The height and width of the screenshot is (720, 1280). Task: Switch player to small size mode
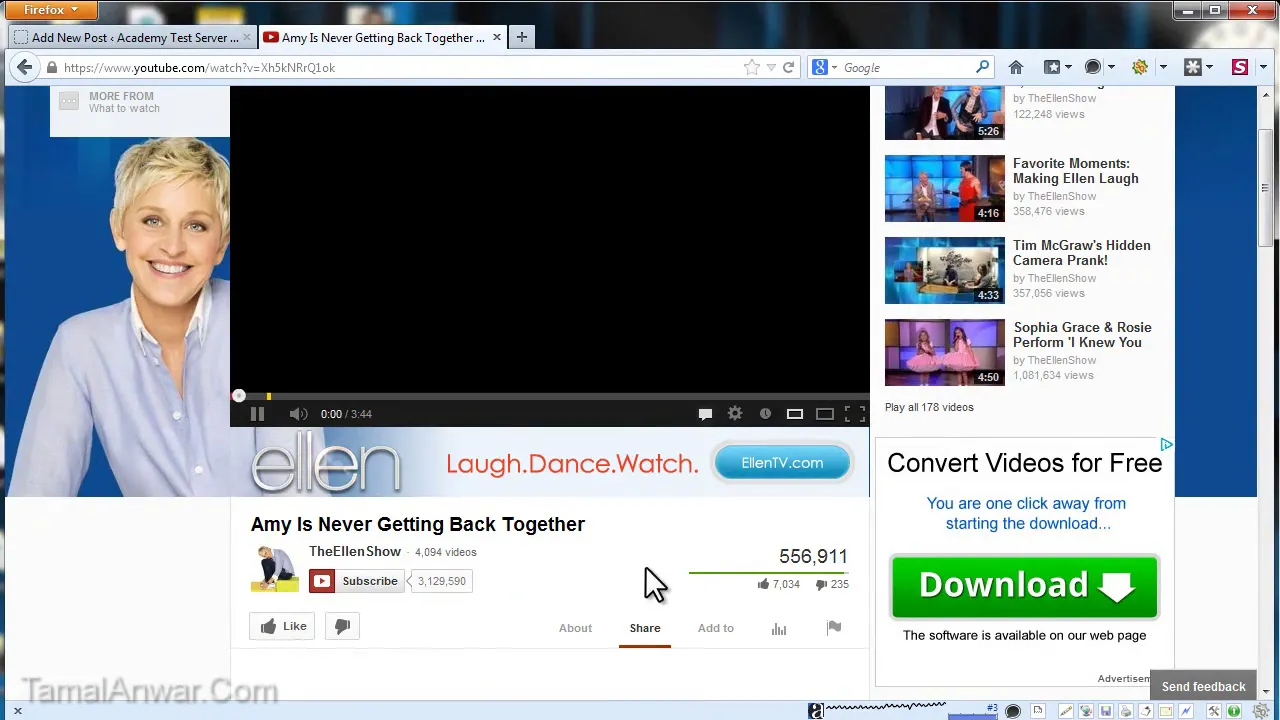coord(795,414)
